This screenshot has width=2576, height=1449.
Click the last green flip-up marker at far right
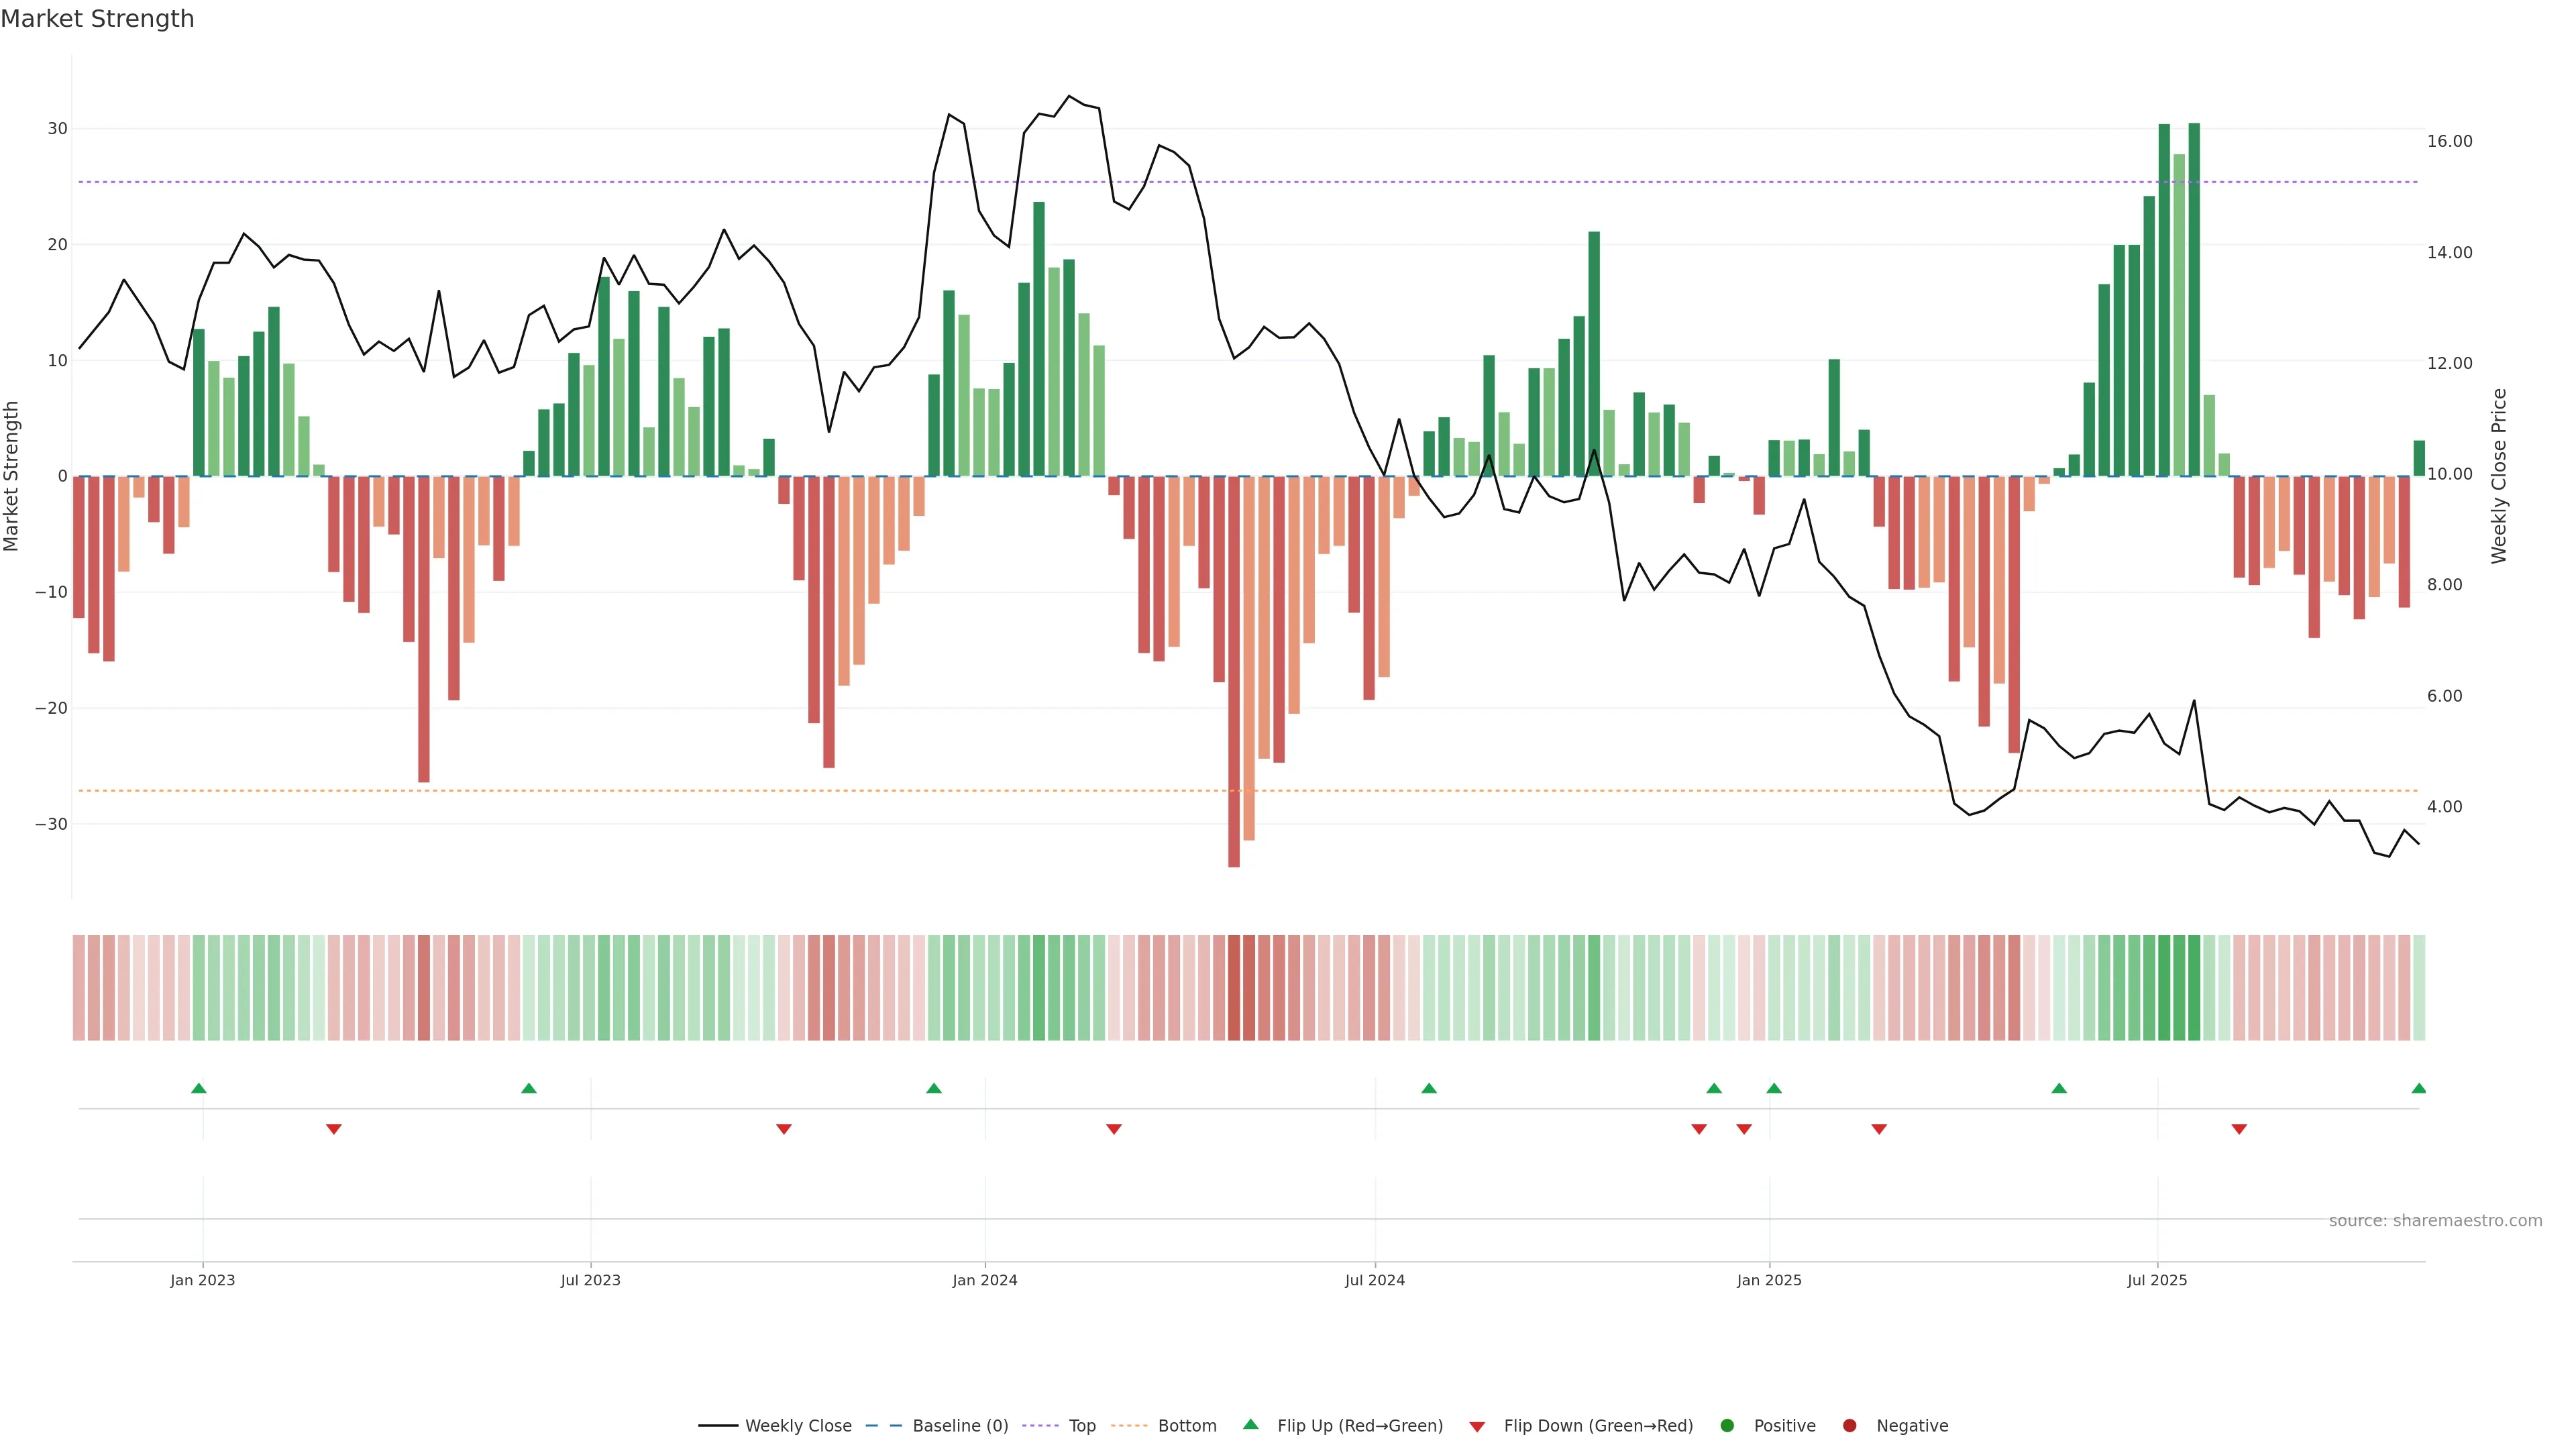[2418, 1088]
